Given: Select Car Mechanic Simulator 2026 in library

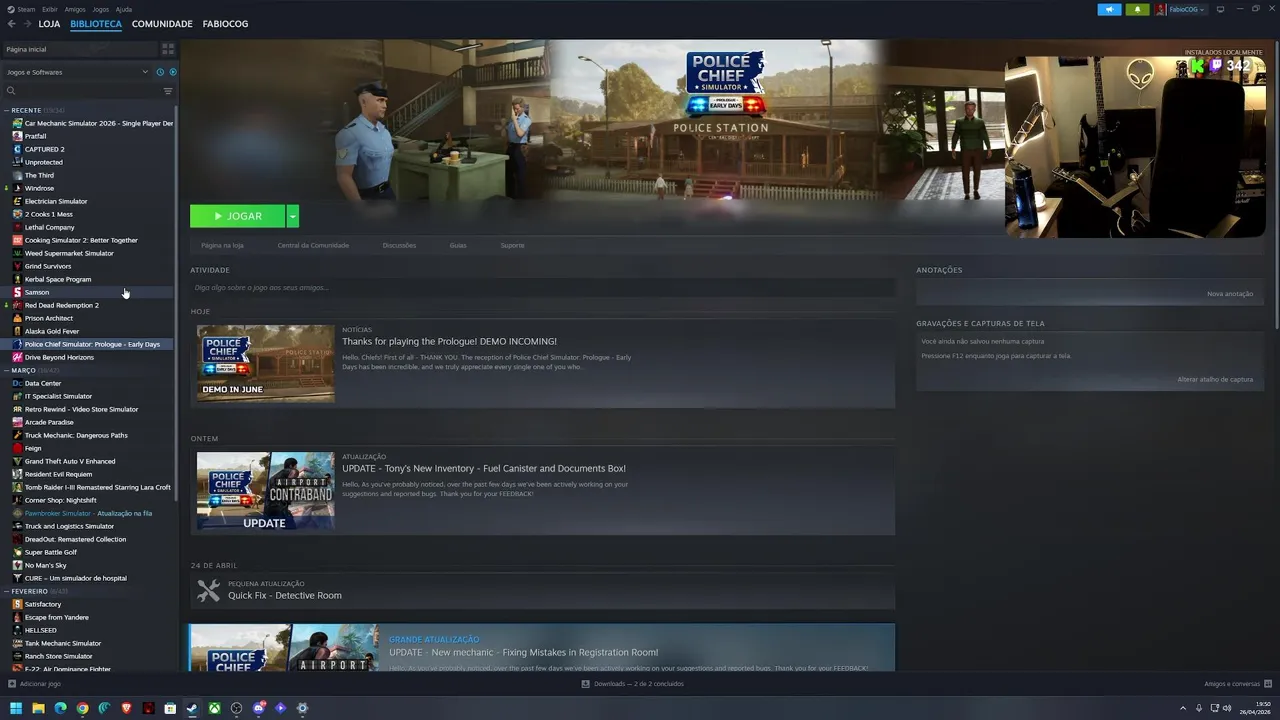Looking at the screenshot, I should (92, 123).
